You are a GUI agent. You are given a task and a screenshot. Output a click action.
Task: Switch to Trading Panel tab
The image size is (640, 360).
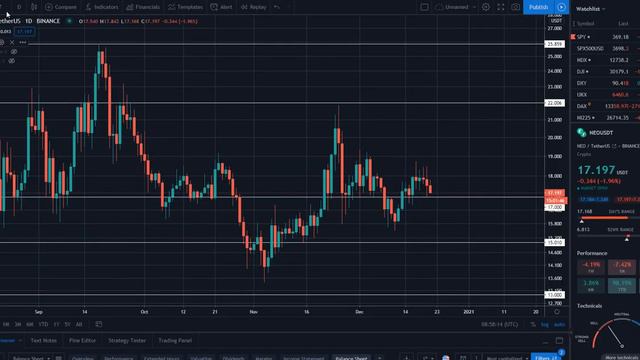tap(175, 340)
